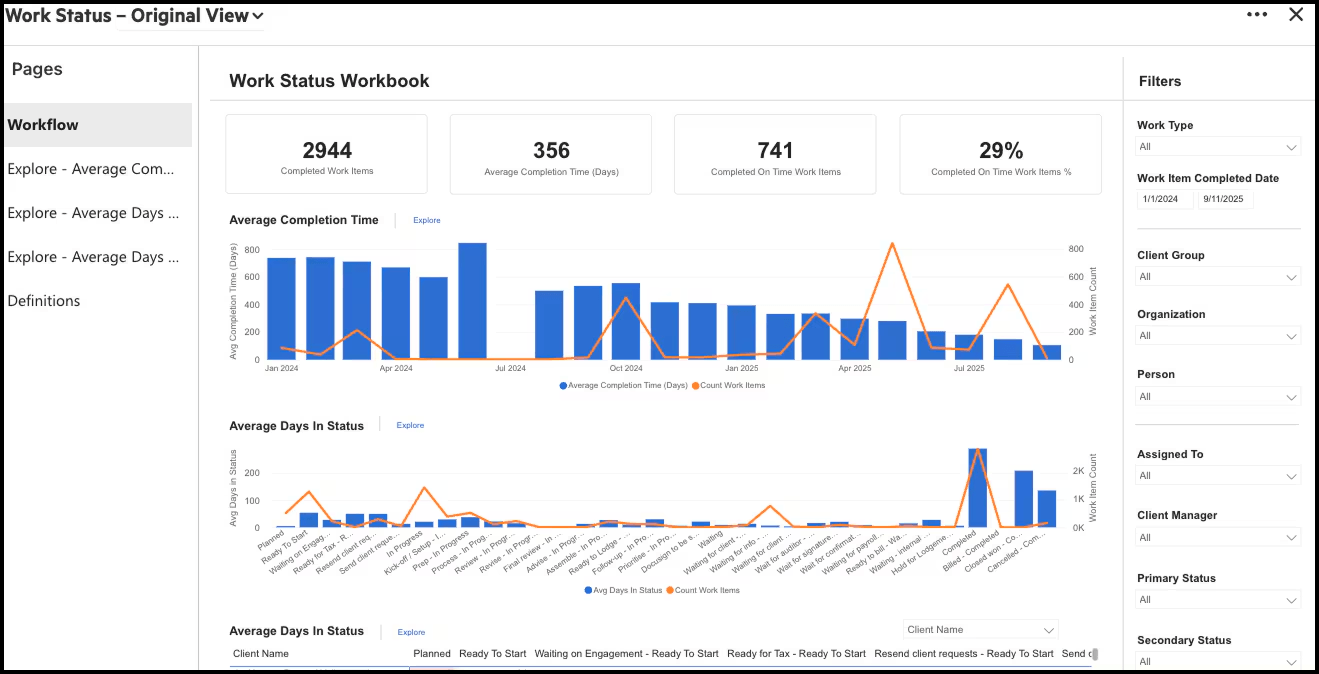
Task: Edit the end date 9/11/2025 field
Action: [1225, 199]
